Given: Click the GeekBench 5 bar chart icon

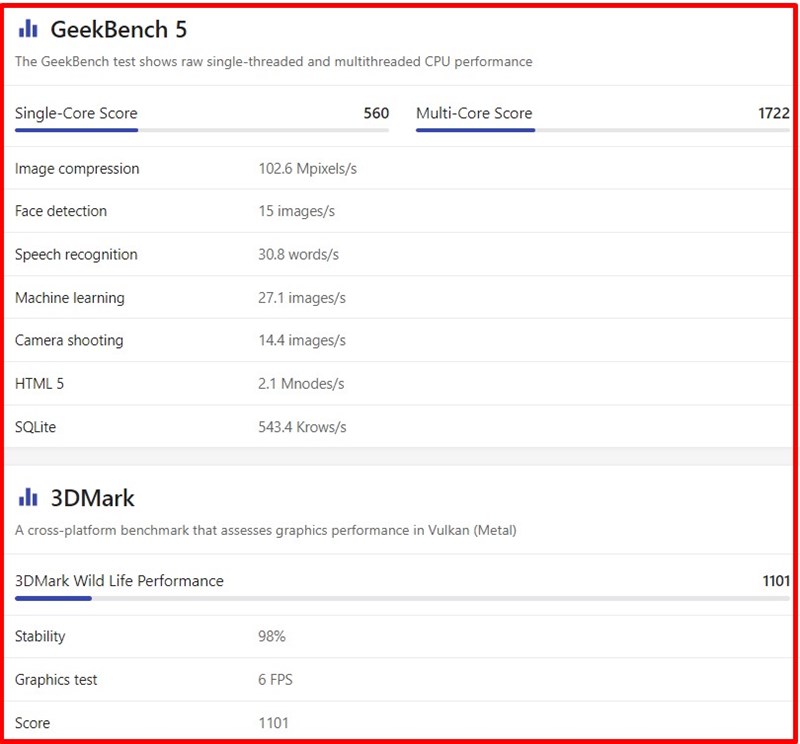Looking at the screenshot, I should coord(28,29).
